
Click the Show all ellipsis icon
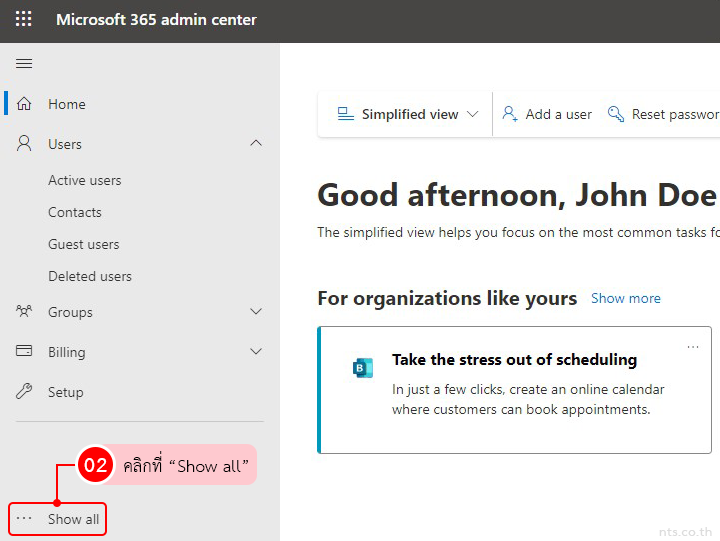[x=24, y=518]
